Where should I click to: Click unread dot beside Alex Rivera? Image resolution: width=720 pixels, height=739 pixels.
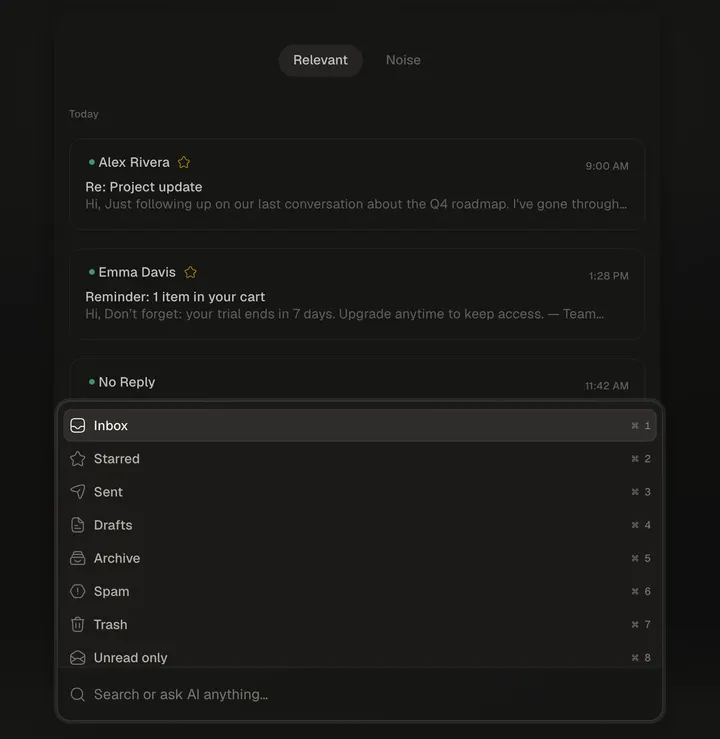pos(92,162)
